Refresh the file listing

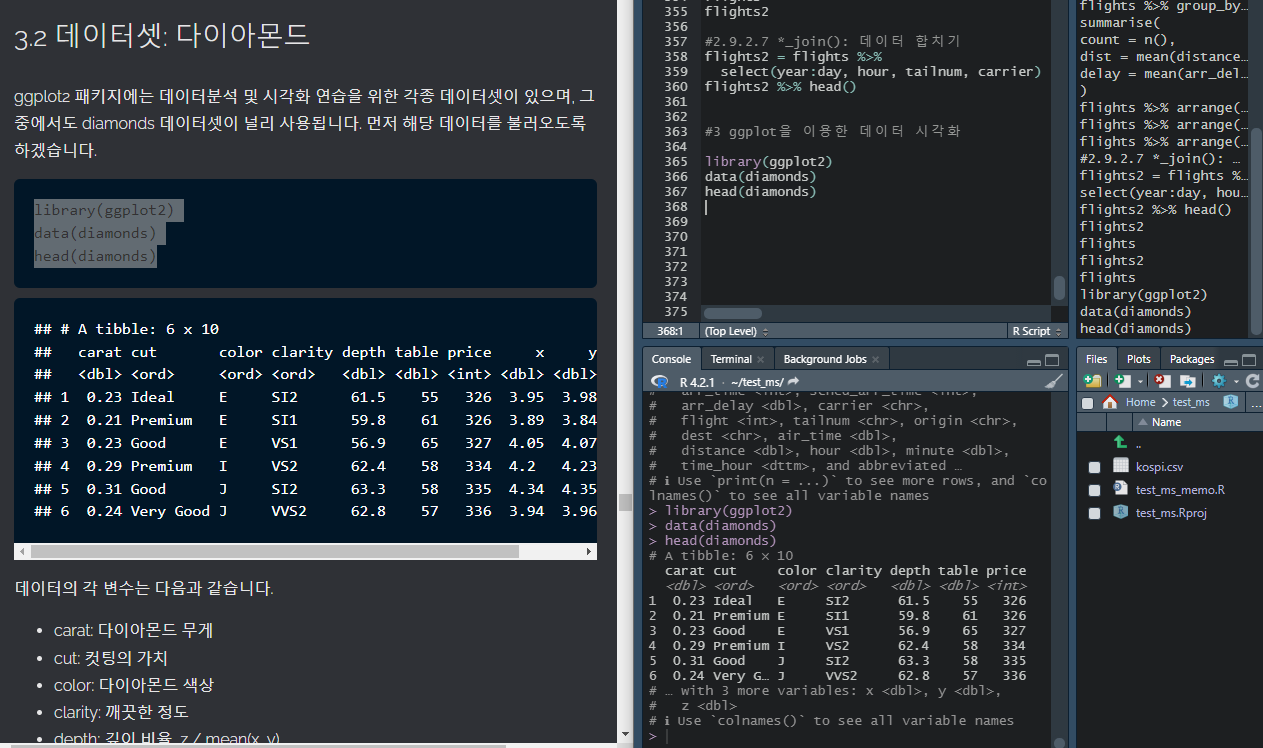click(1252, 381)
